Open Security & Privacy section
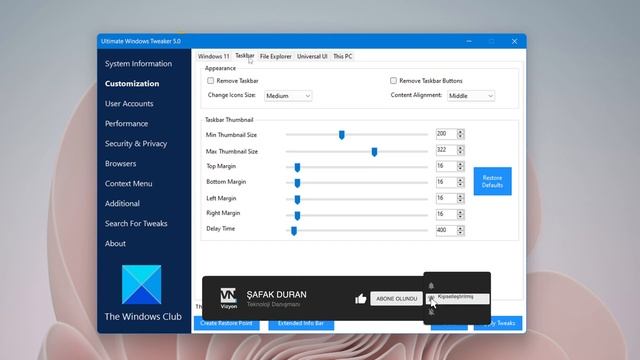 click(x=136, y=144)
